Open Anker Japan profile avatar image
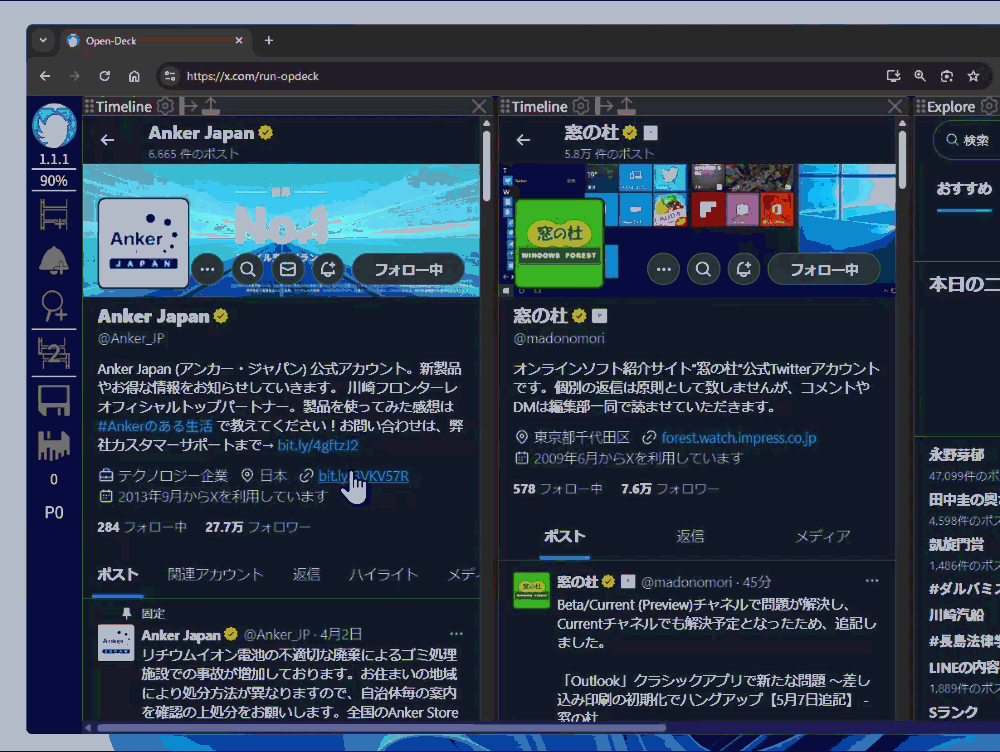1000x752 pixels. pyautogui.click(x=143, y=243)
